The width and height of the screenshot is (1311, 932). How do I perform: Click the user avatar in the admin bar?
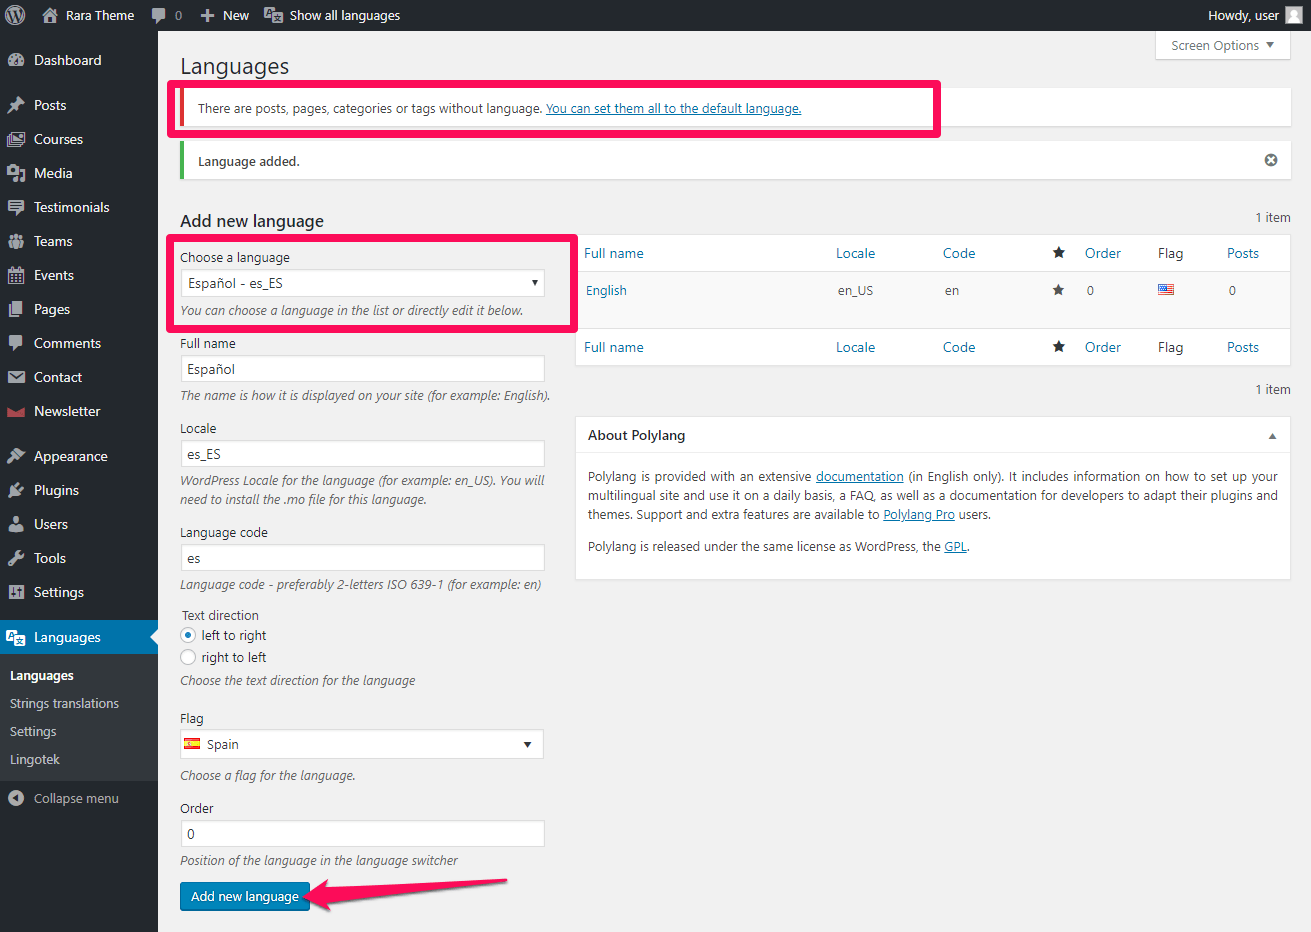1294,15
